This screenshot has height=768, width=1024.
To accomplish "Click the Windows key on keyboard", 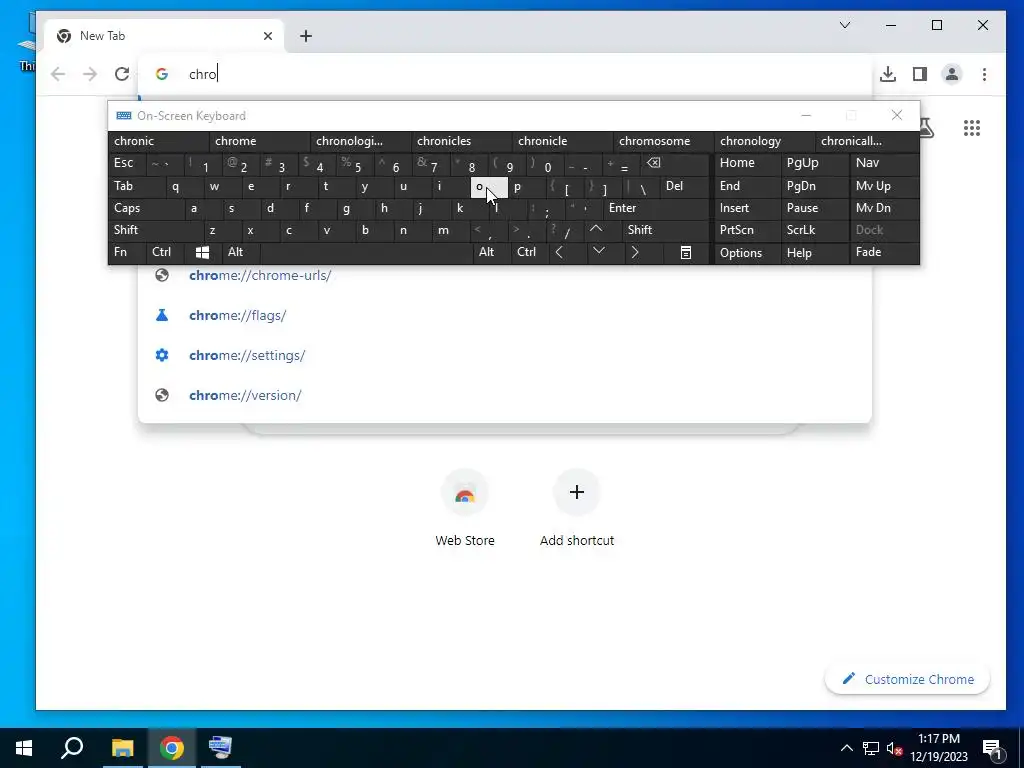I will [x=202, y=252].
